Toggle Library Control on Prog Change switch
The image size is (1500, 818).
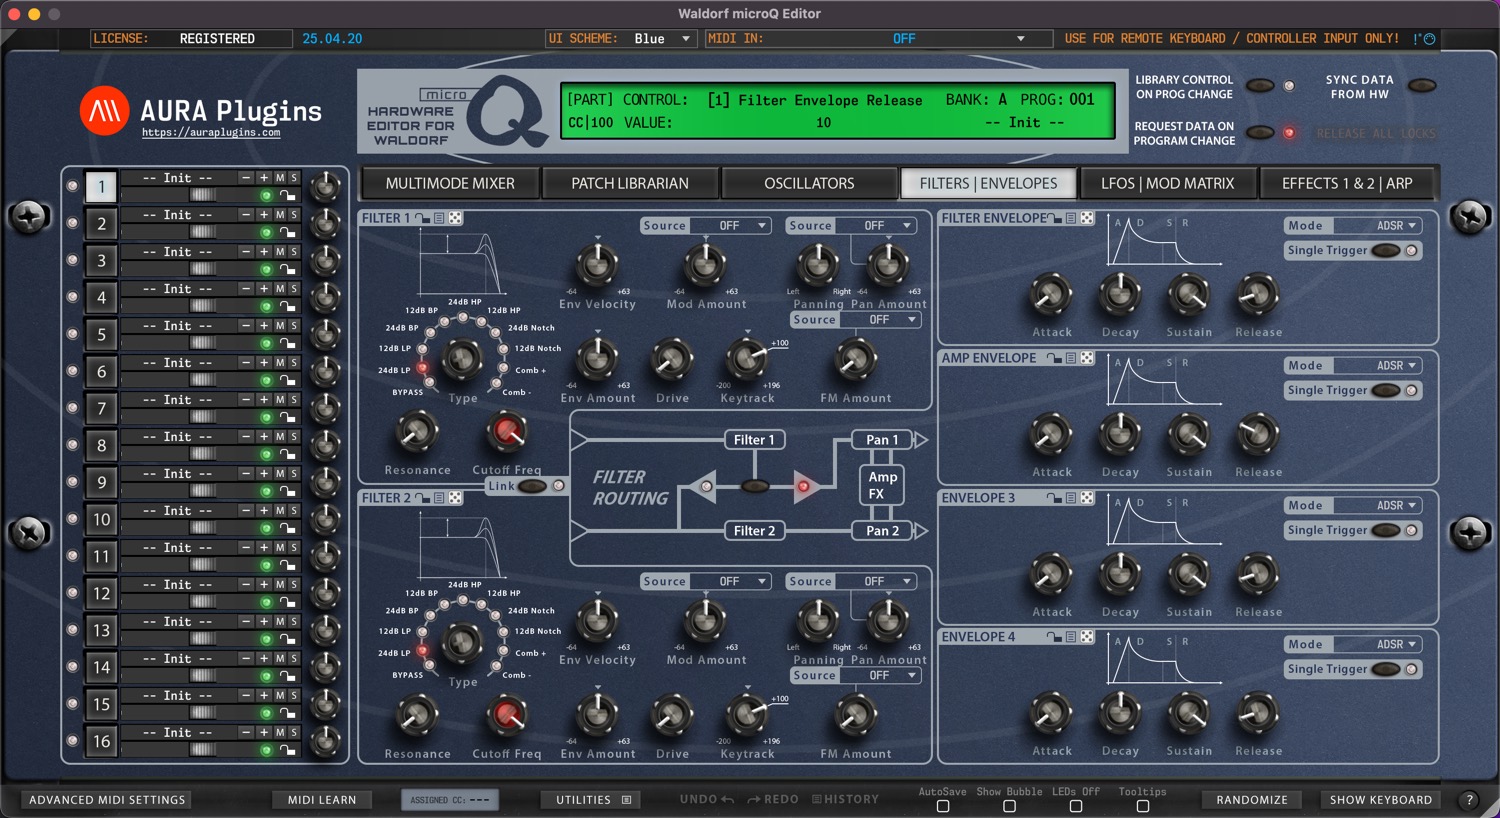click(x=1260, y=86)
